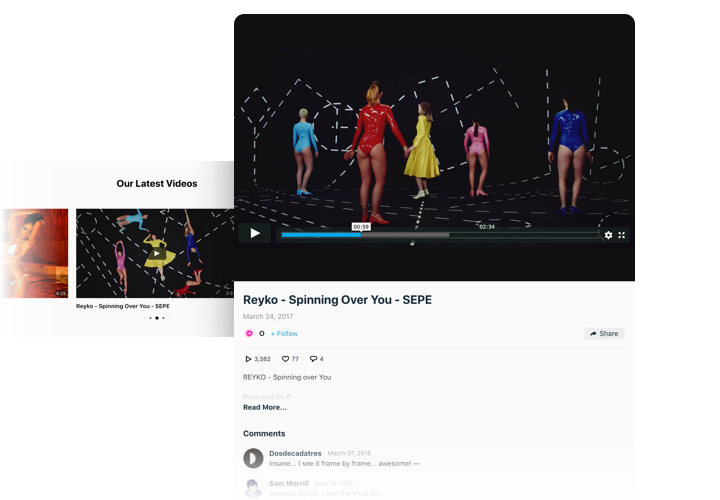Select the last carousel pagination dot
Viewport: 720px width, 500px height.
[169, 318]
